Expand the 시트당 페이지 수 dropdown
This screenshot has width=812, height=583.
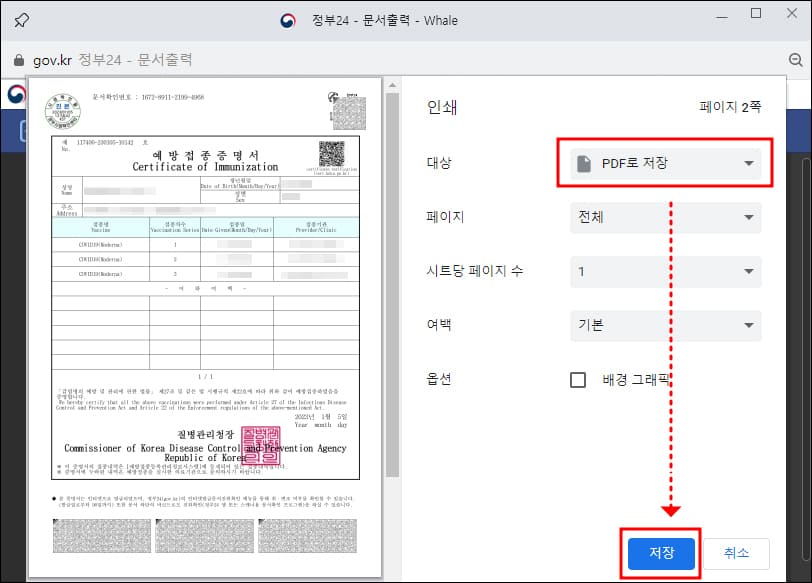click(x=663, y=271)
